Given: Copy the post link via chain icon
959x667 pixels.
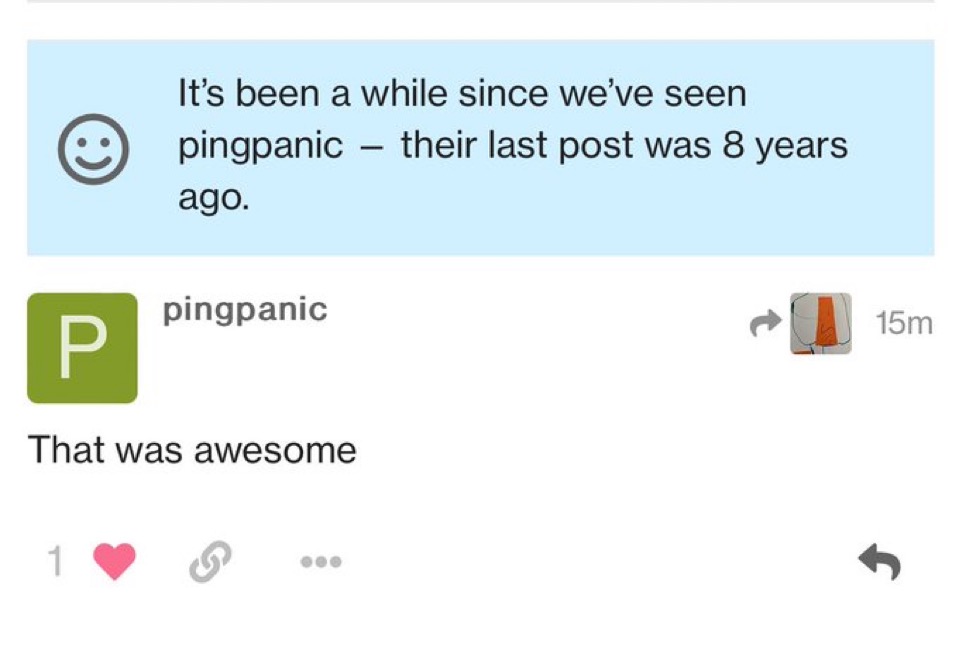Looking at the screenshot, I should coord(210,561).
